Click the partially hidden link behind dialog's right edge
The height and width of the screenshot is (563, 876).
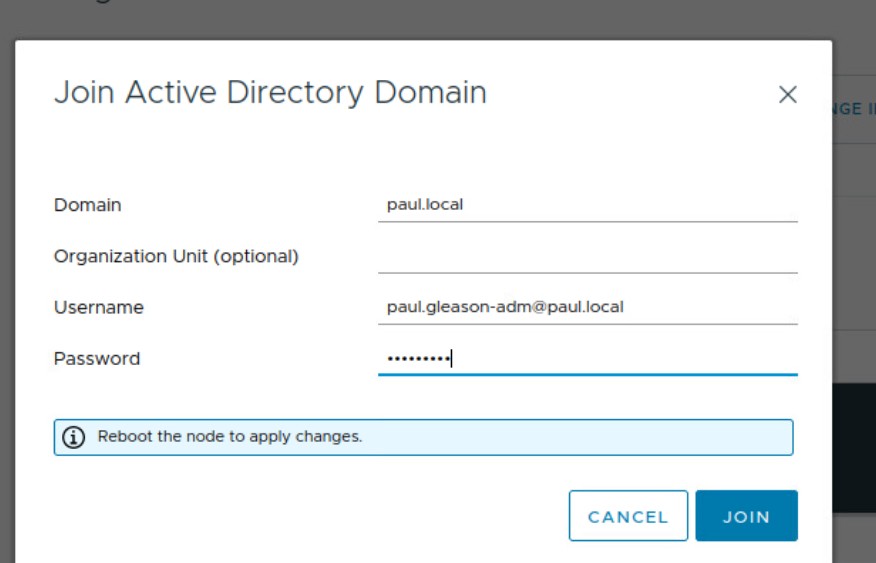point(852,109)
